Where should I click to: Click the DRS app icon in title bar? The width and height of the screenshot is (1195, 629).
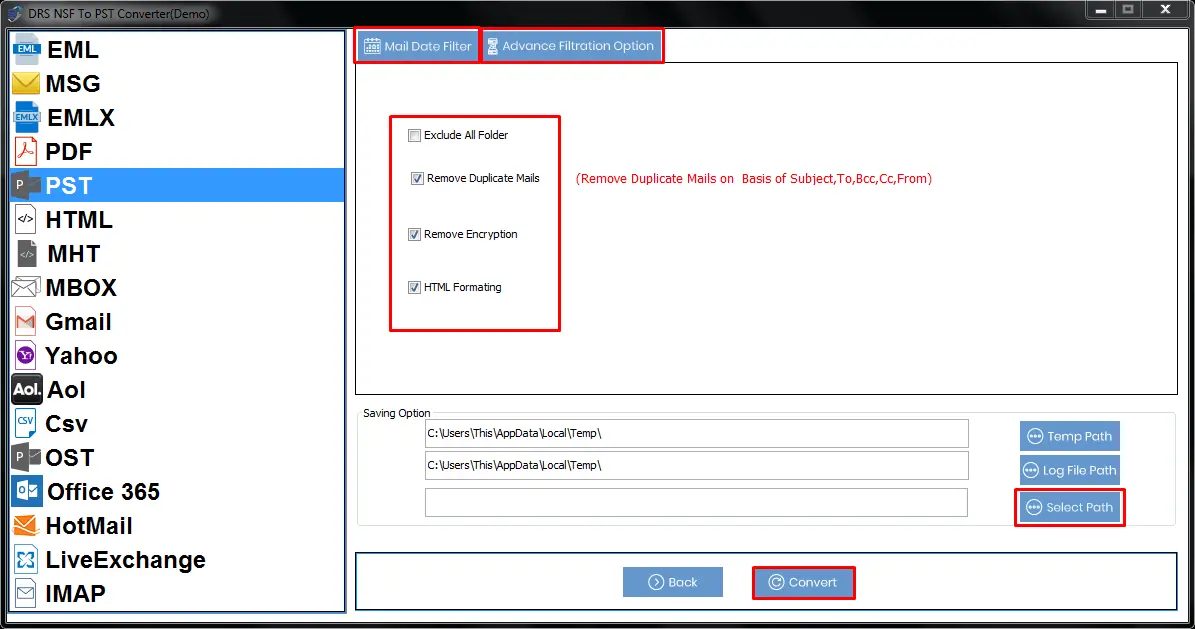click(x=14, y=13)
